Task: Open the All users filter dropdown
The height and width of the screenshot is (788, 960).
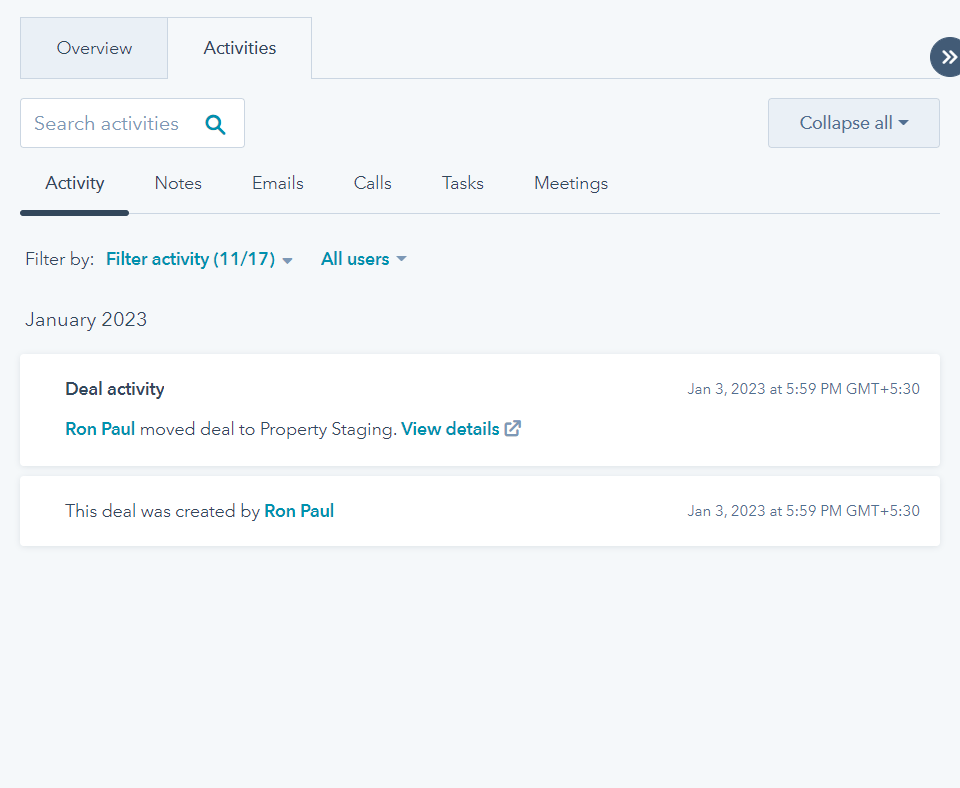Action: 354,259
